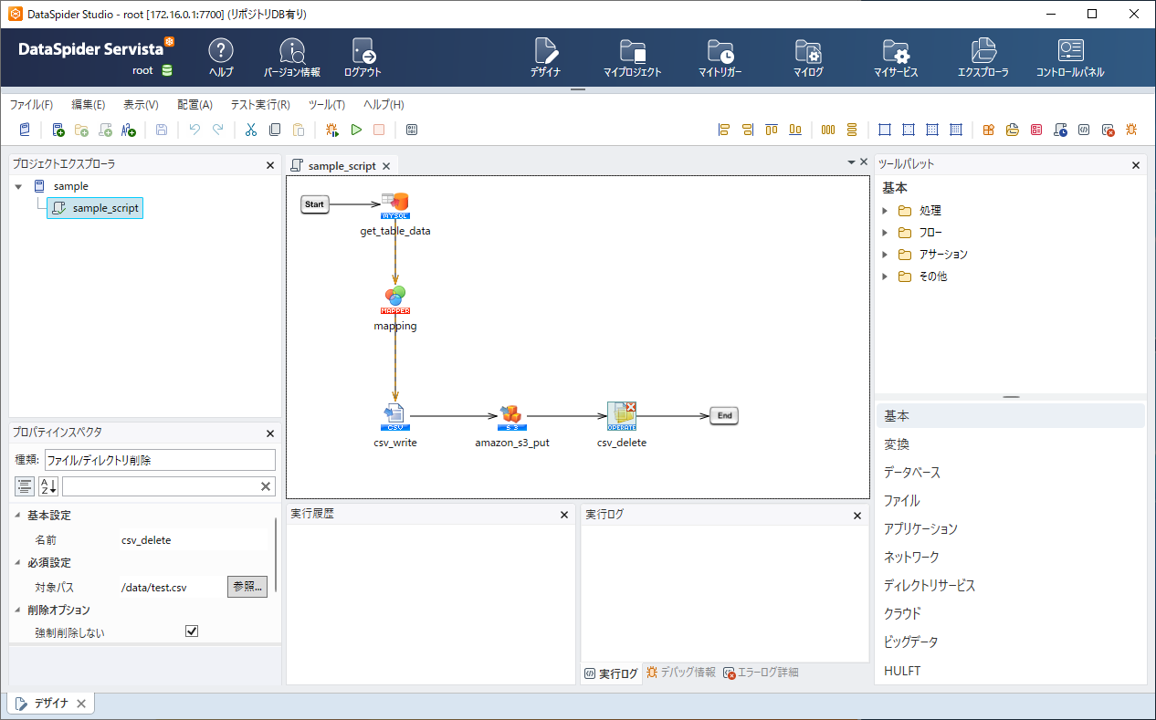Click the copy toolbar icon
1156x720 pixels.
[x=274, y=130]
